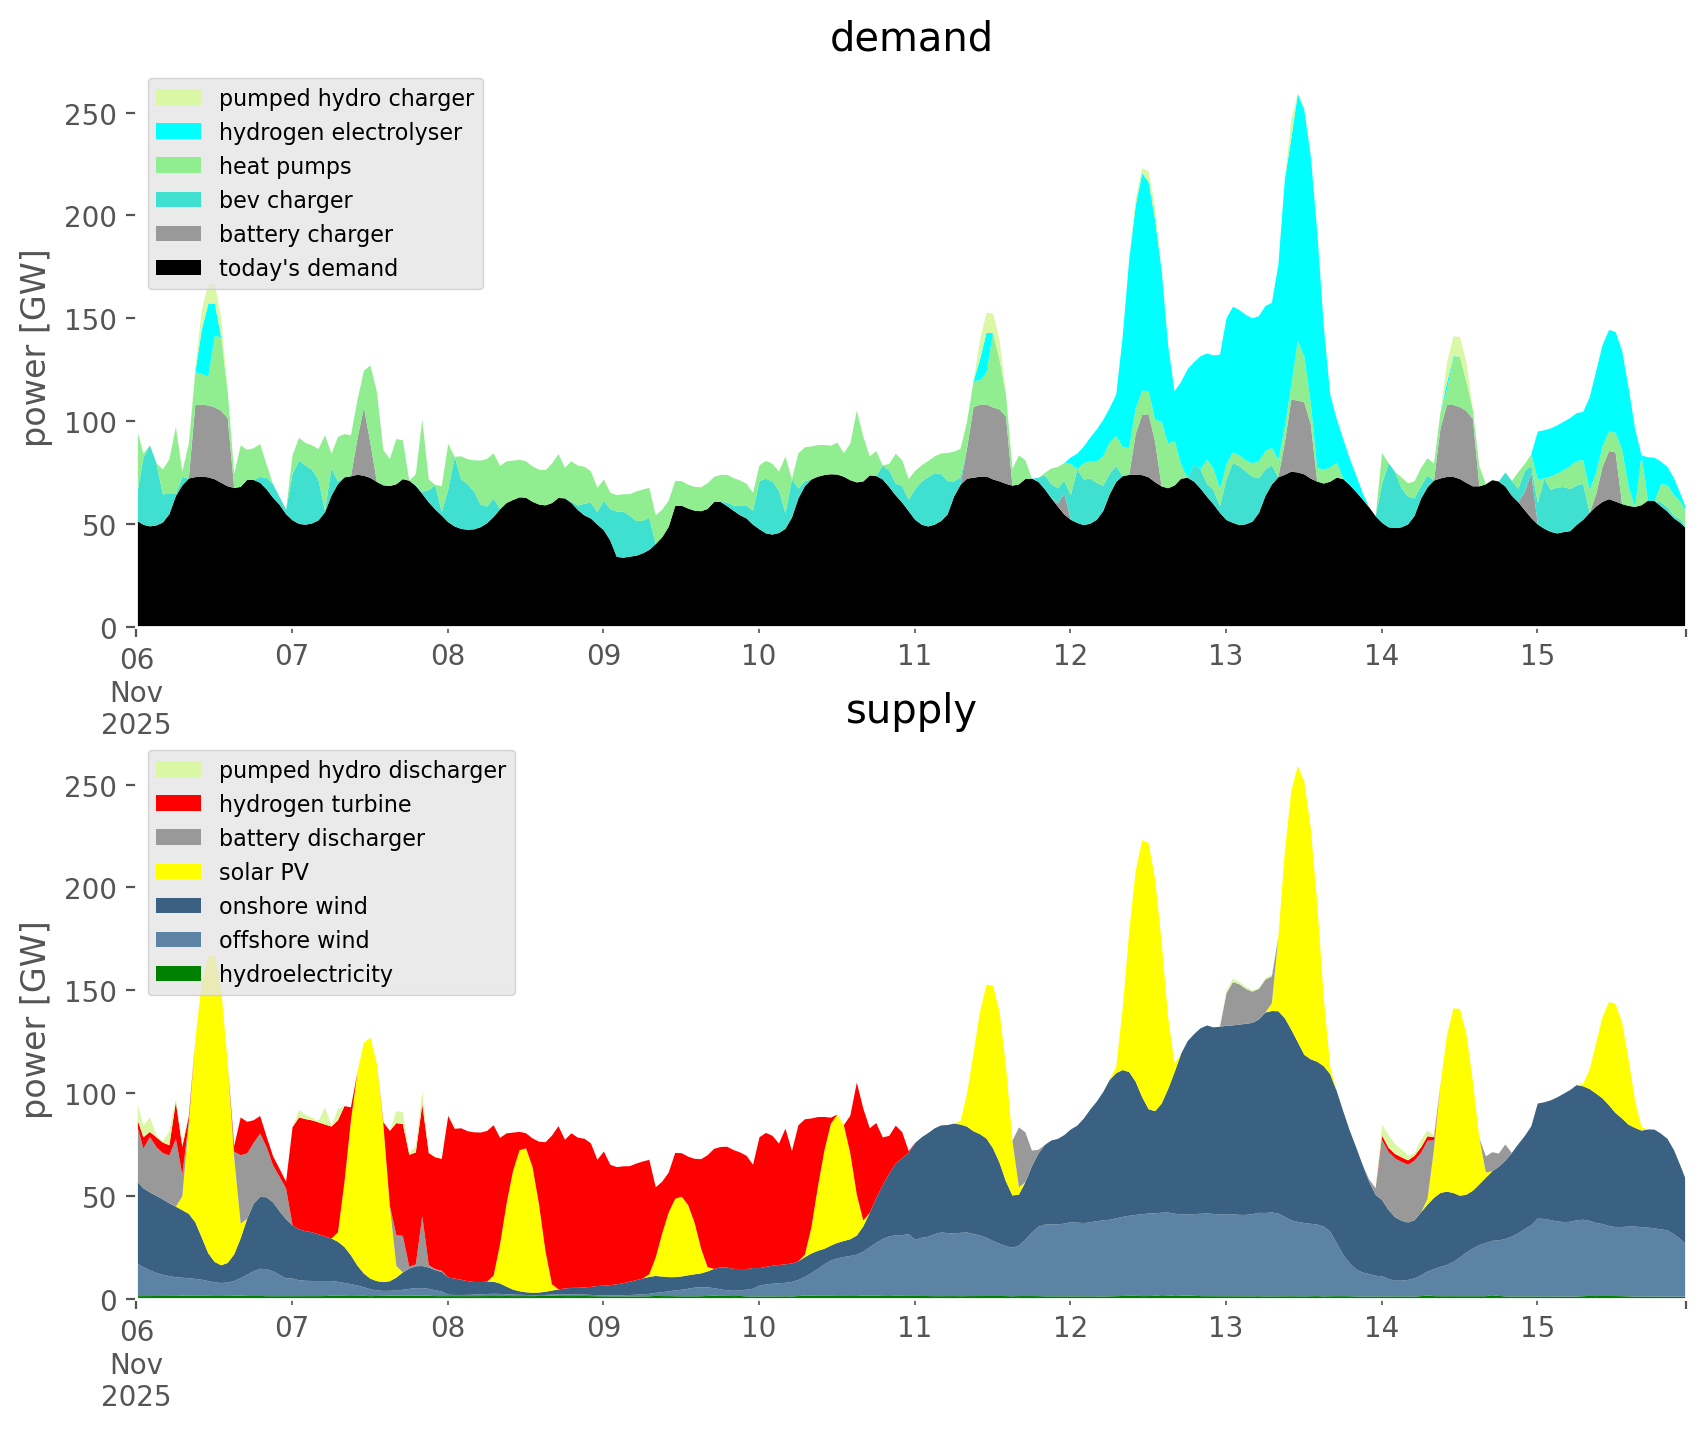Click the 250 y-axis tick on demand chart

tap(91, 114)
